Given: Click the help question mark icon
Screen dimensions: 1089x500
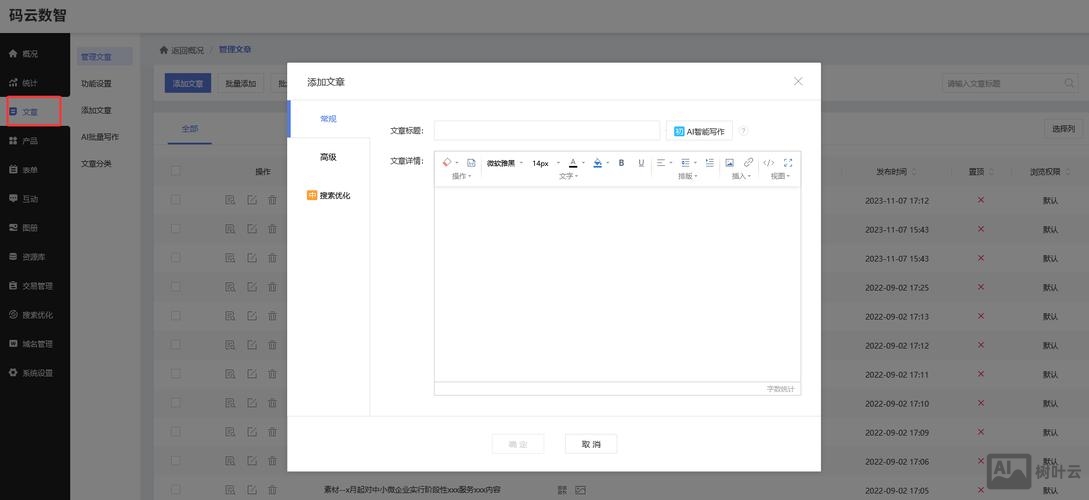Looking at the screenshot, I should tap(743, 131).
